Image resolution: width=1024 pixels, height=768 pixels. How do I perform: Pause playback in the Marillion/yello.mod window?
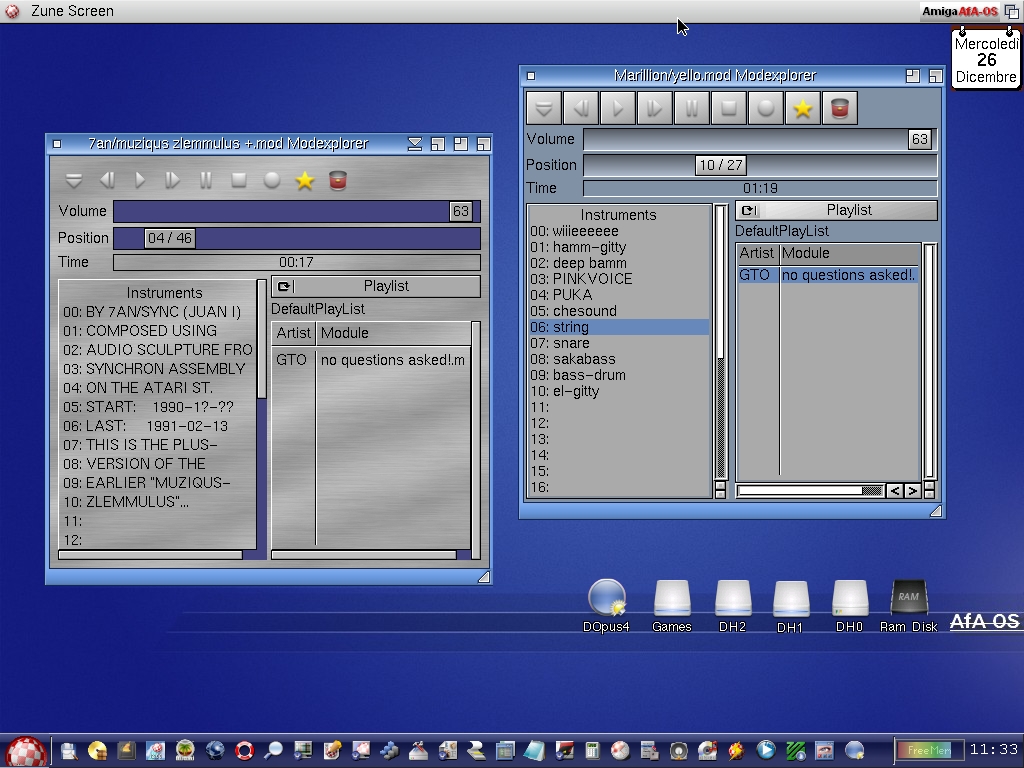692,108
